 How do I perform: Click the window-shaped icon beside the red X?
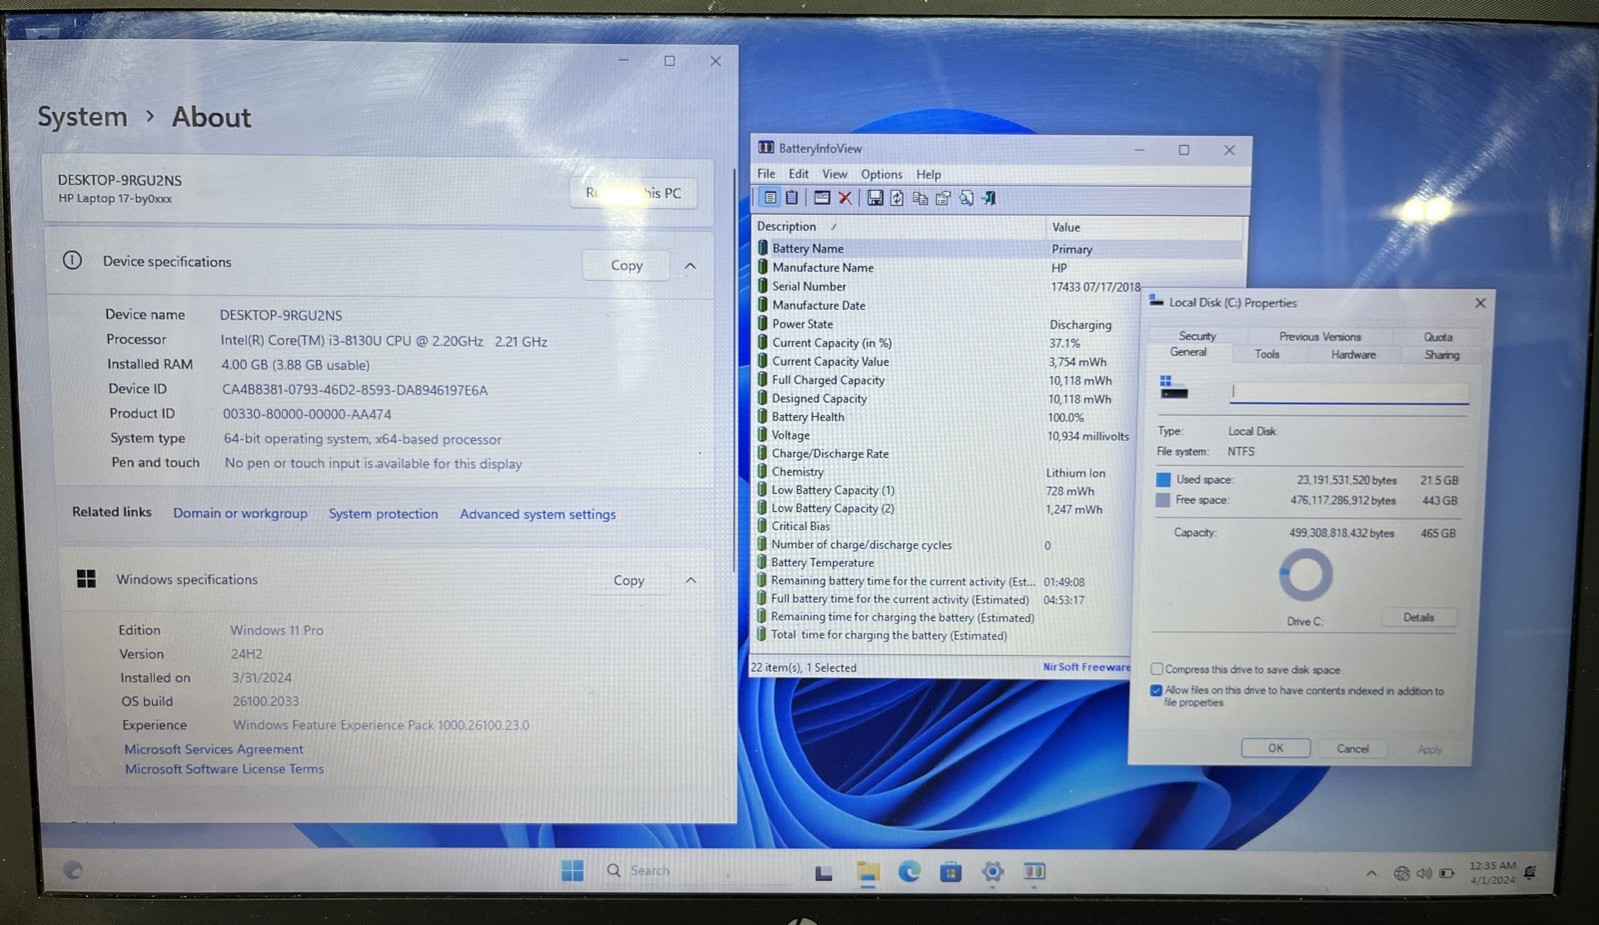tap(822, 198)
